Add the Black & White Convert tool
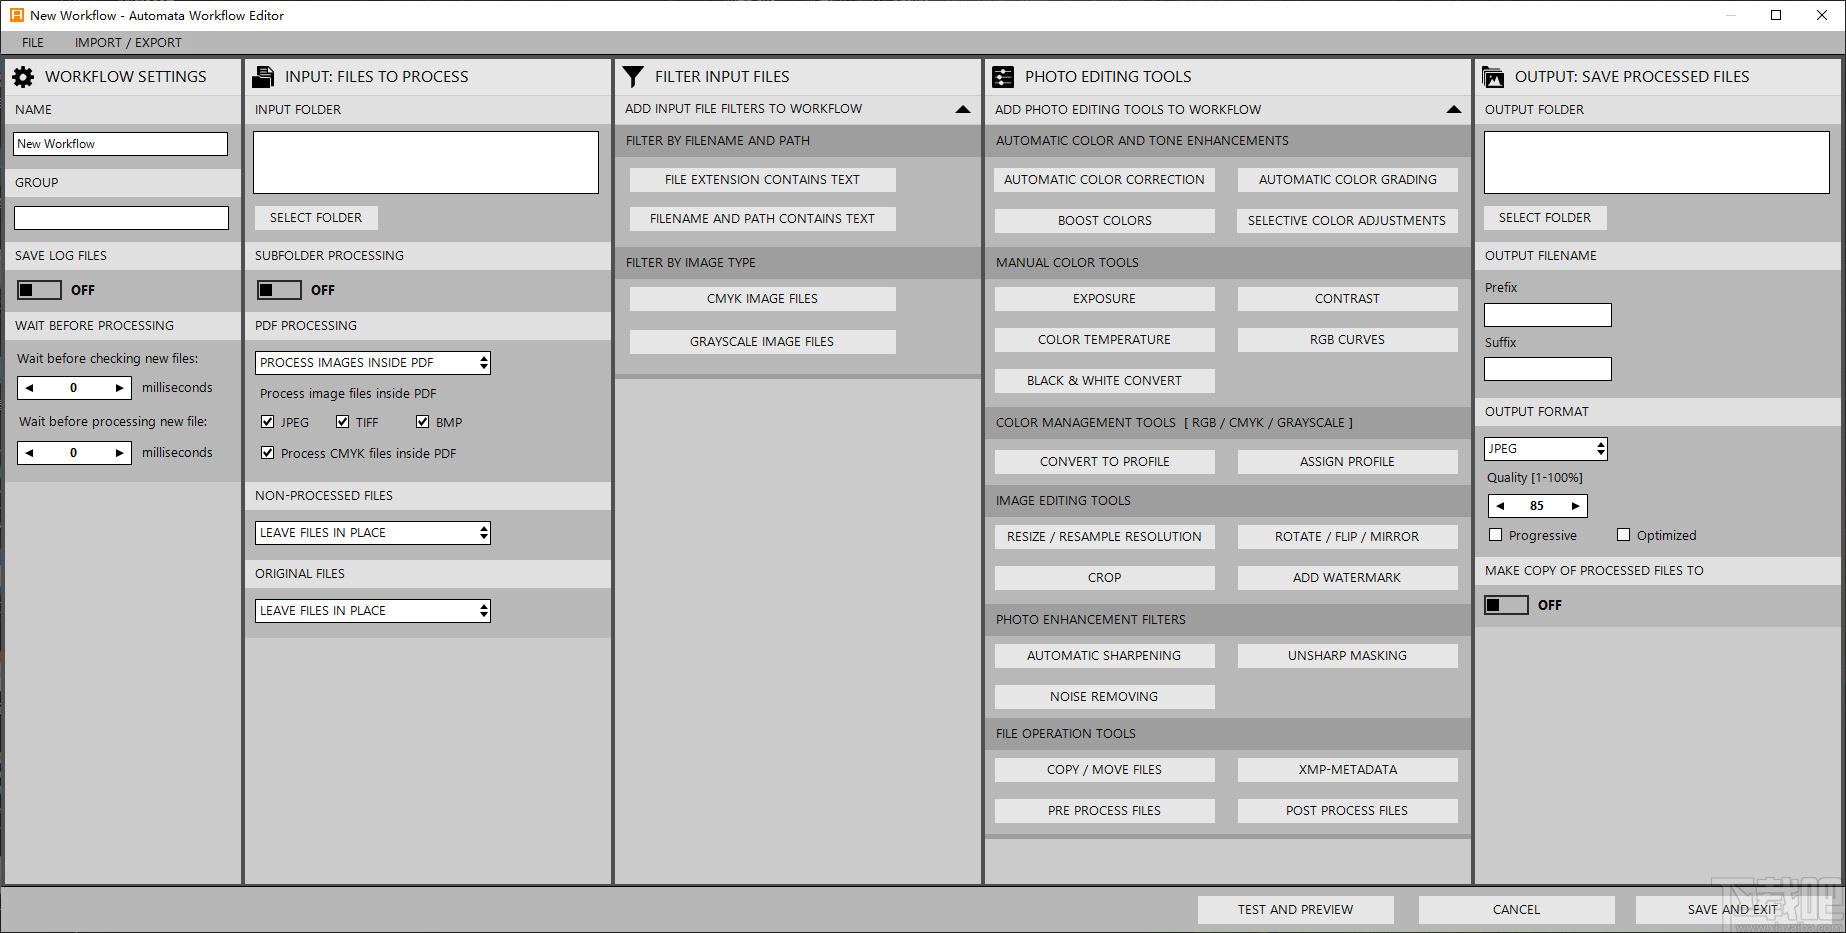The width and height of the screenshot is (1846, 933). (1104, 380)
